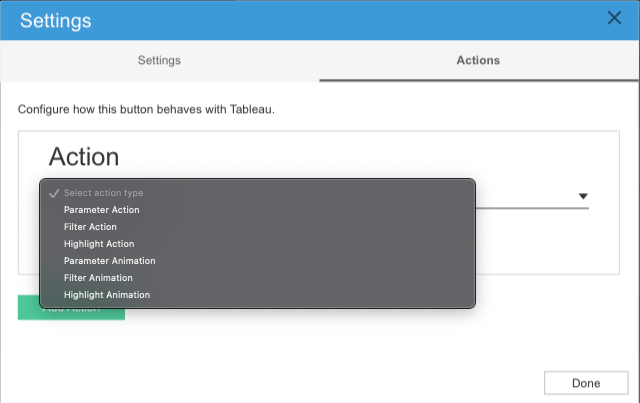Image resolution: width=640 pixels, height=403 pixels.
Task: Click the checkmark beside 'Select action type'
Action: point(54,193)
